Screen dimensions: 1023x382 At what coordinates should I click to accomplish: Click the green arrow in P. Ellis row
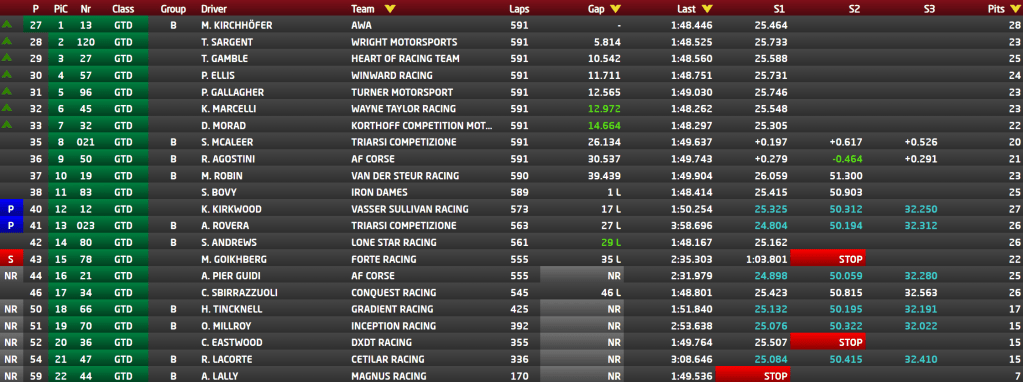click(x=8, y=74)
